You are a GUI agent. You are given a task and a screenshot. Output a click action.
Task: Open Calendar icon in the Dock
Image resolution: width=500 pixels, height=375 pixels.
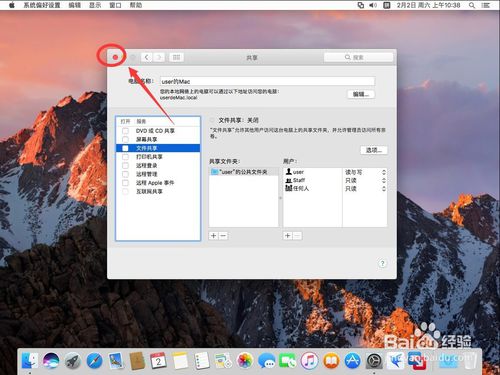click(159, 361)
